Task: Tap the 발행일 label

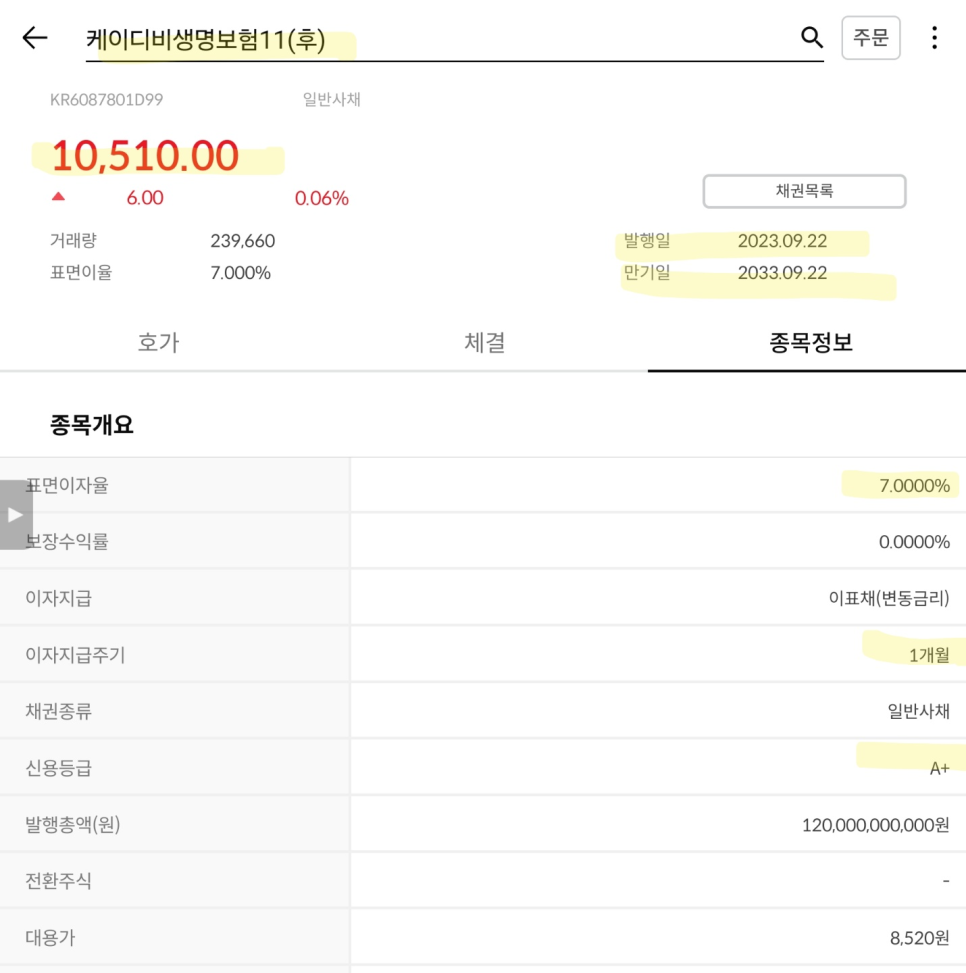Action: (x=646, y=241)
